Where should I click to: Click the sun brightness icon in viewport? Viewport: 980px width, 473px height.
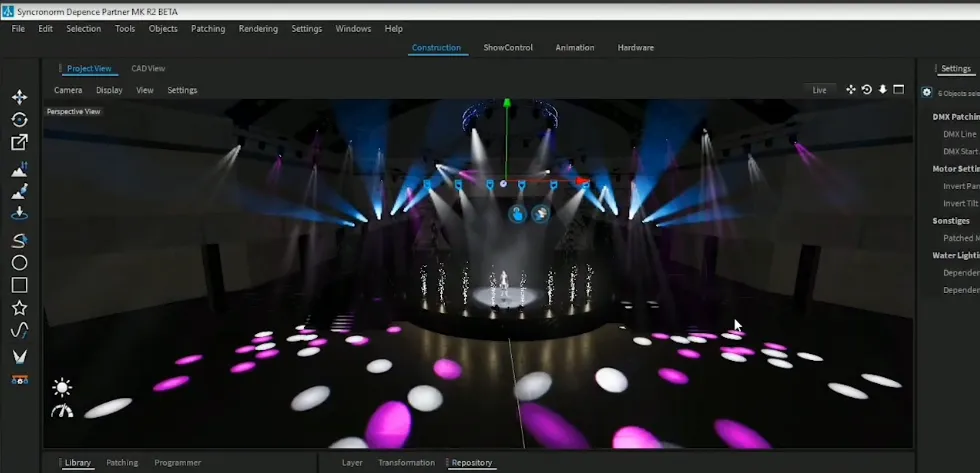coord(62,387)
